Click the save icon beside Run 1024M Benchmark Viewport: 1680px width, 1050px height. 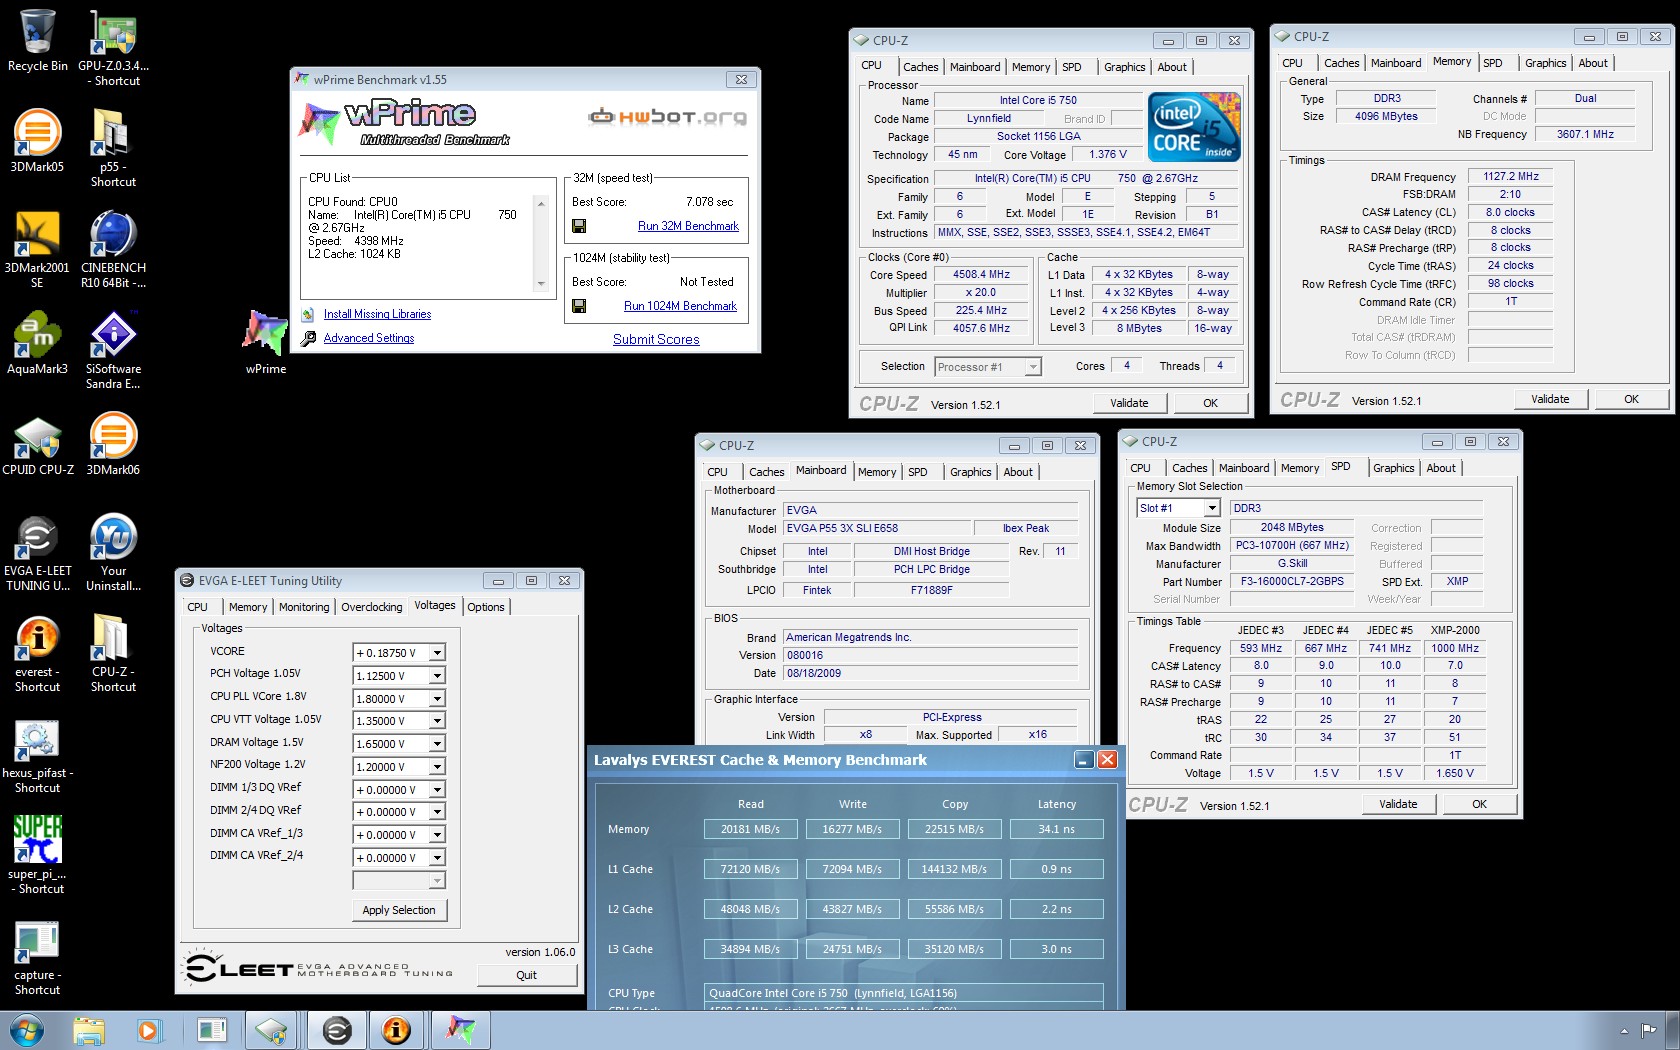point(578,306)
